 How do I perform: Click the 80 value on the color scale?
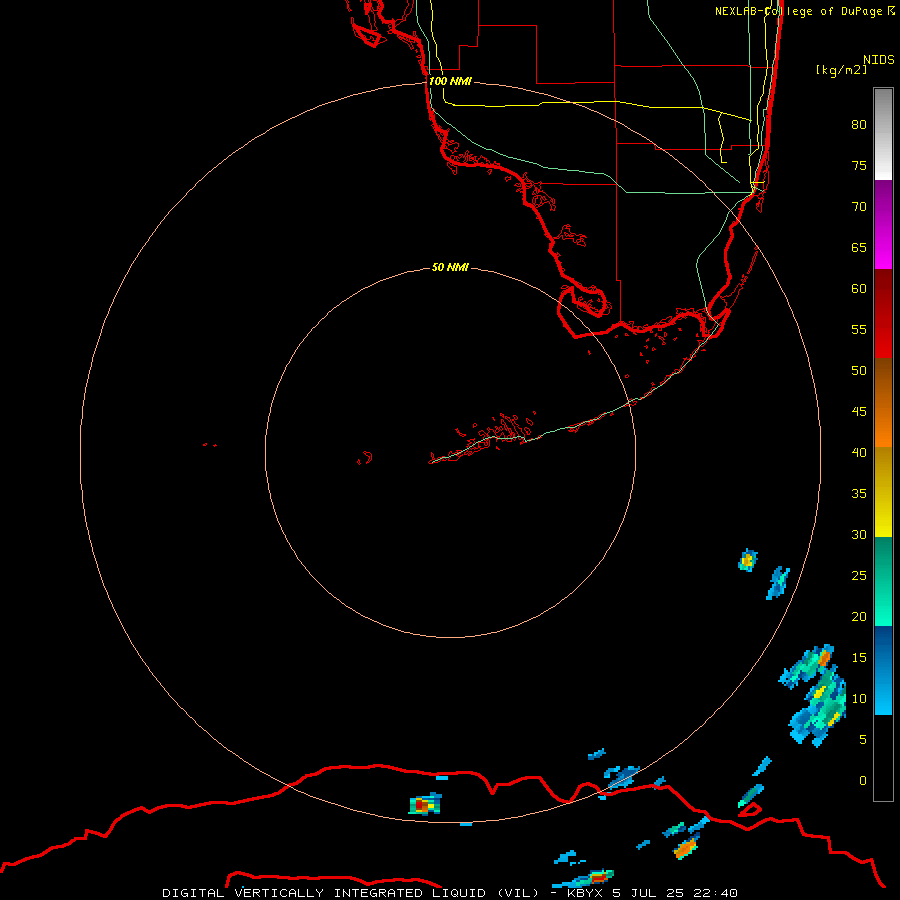click(x=859, y=125)
